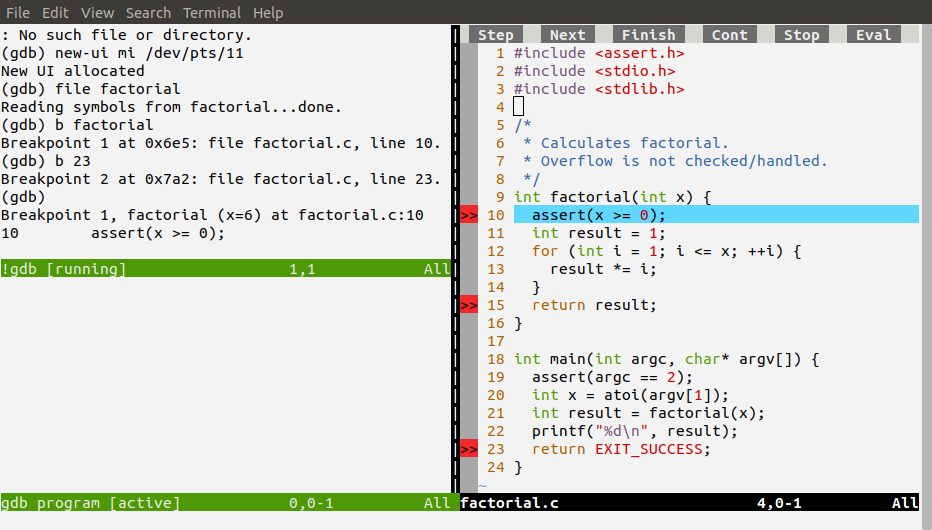932x530 pixels.
Task: Click comment '* Calculates factorial.'
Action: pyautogui.click(x=625, y=143)
